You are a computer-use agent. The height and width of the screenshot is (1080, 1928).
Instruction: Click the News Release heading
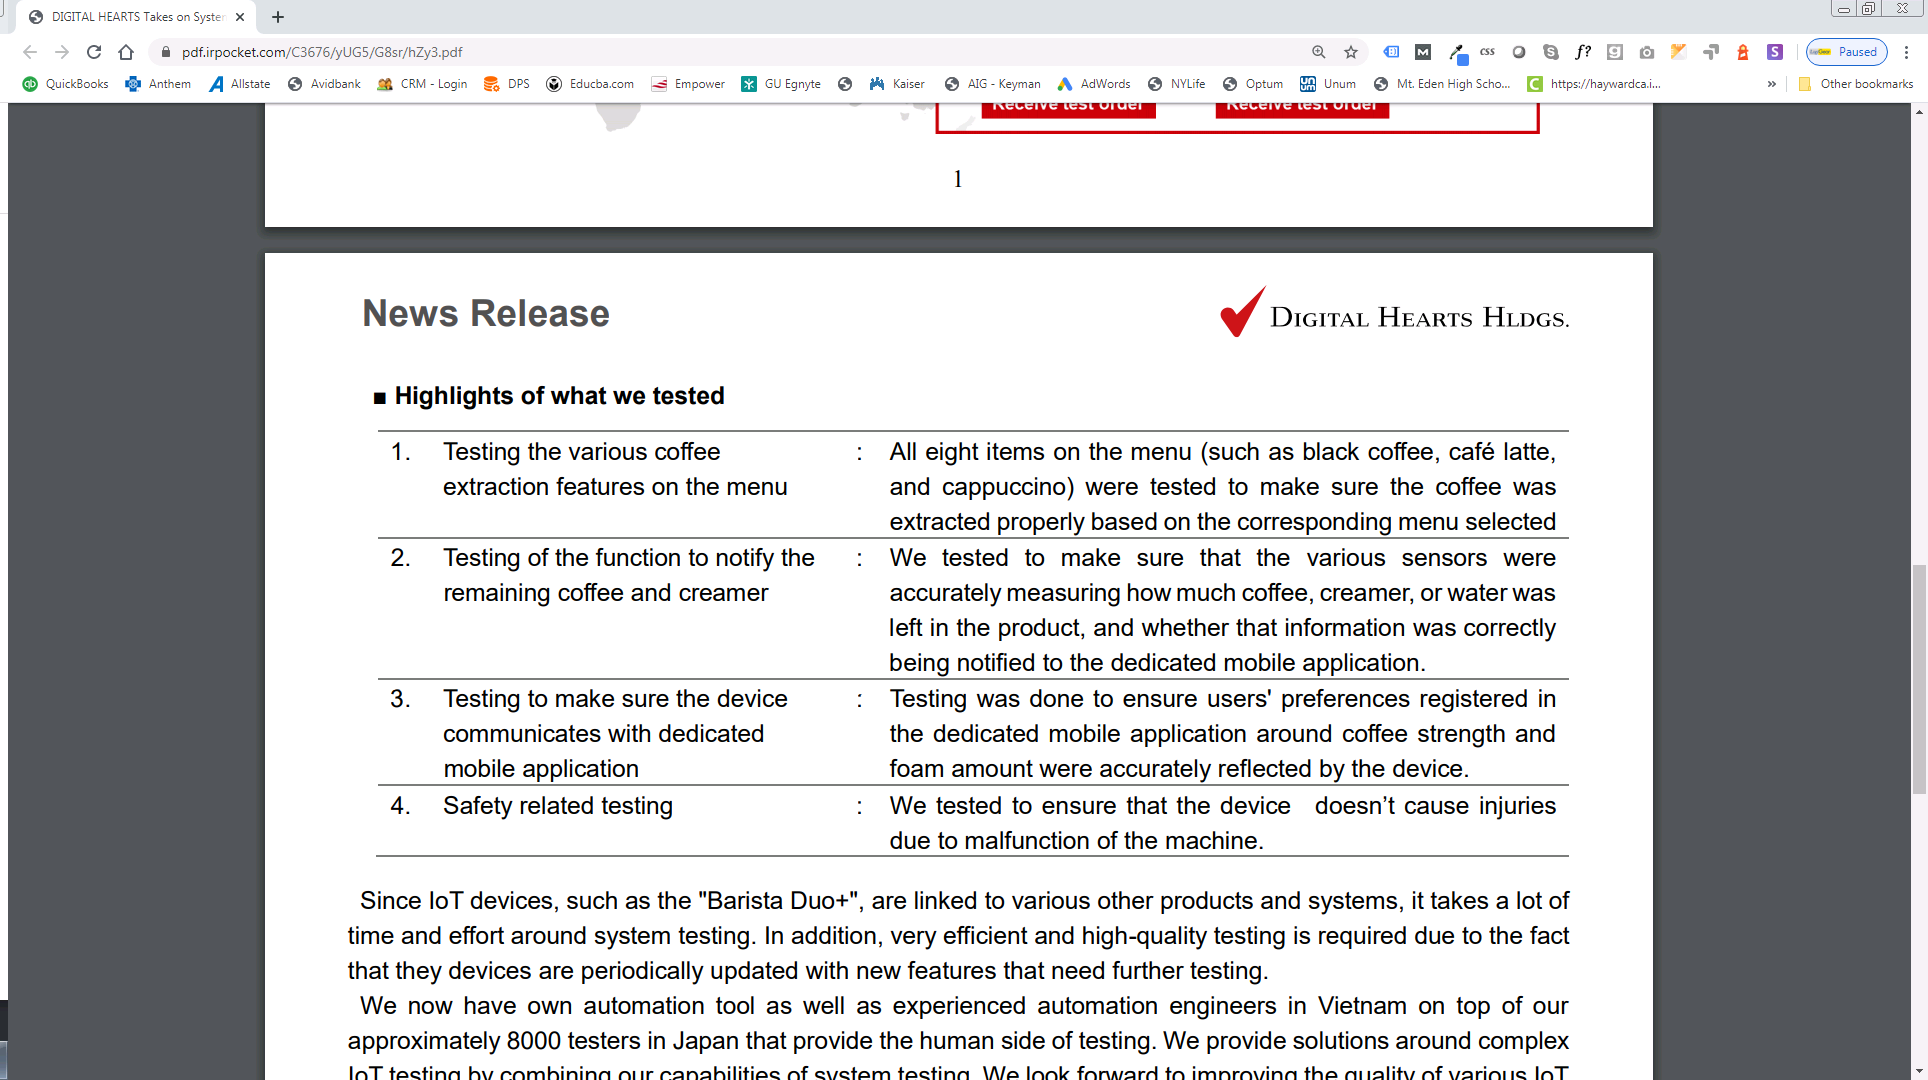[486, 314]
